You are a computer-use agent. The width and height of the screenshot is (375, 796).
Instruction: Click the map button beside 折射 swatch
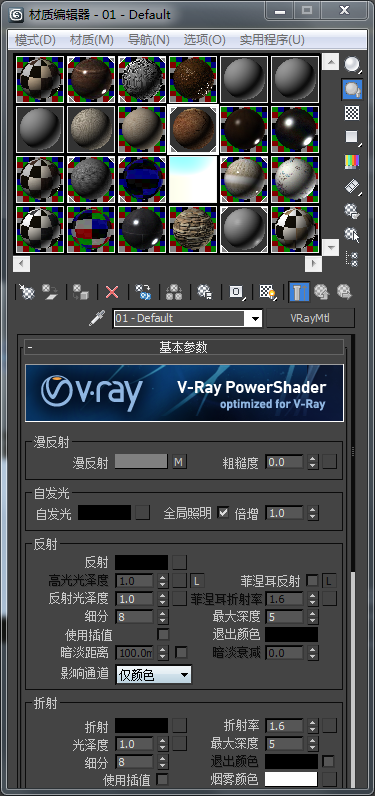pyautogui.click(x=179, y=725)
